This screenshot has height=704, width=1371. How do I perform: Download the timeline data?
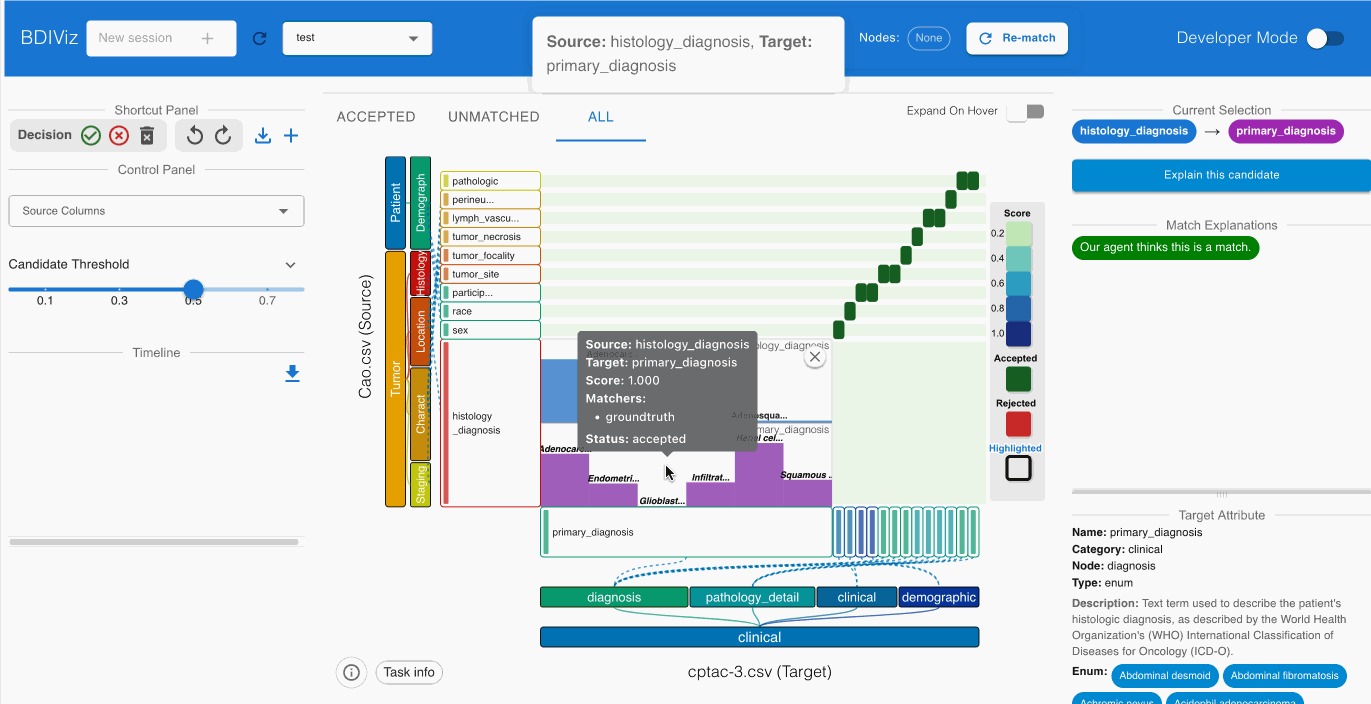coord(292,372)
